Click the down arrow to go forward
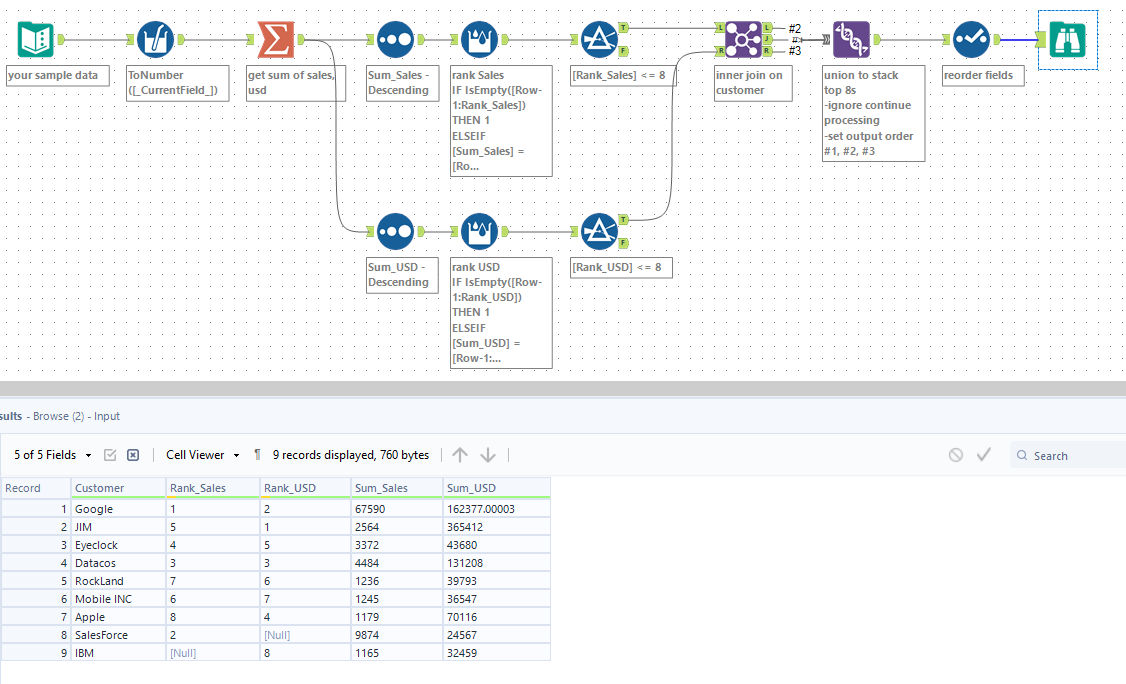The width and height of the screenshot is (1126, 684). [x=487, y=455]
